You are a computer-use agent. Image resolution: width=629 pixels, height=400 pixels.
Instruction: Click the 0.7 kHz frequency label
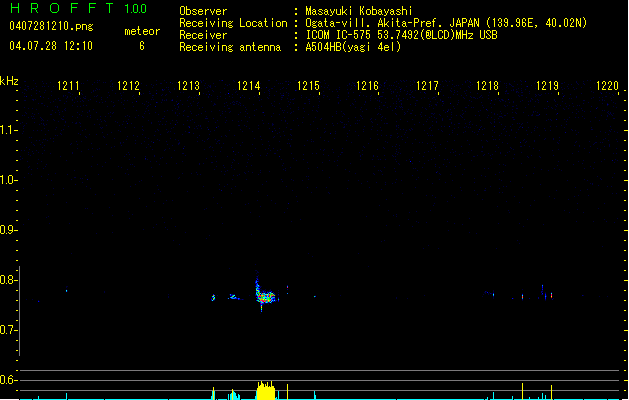pos(8,330)
